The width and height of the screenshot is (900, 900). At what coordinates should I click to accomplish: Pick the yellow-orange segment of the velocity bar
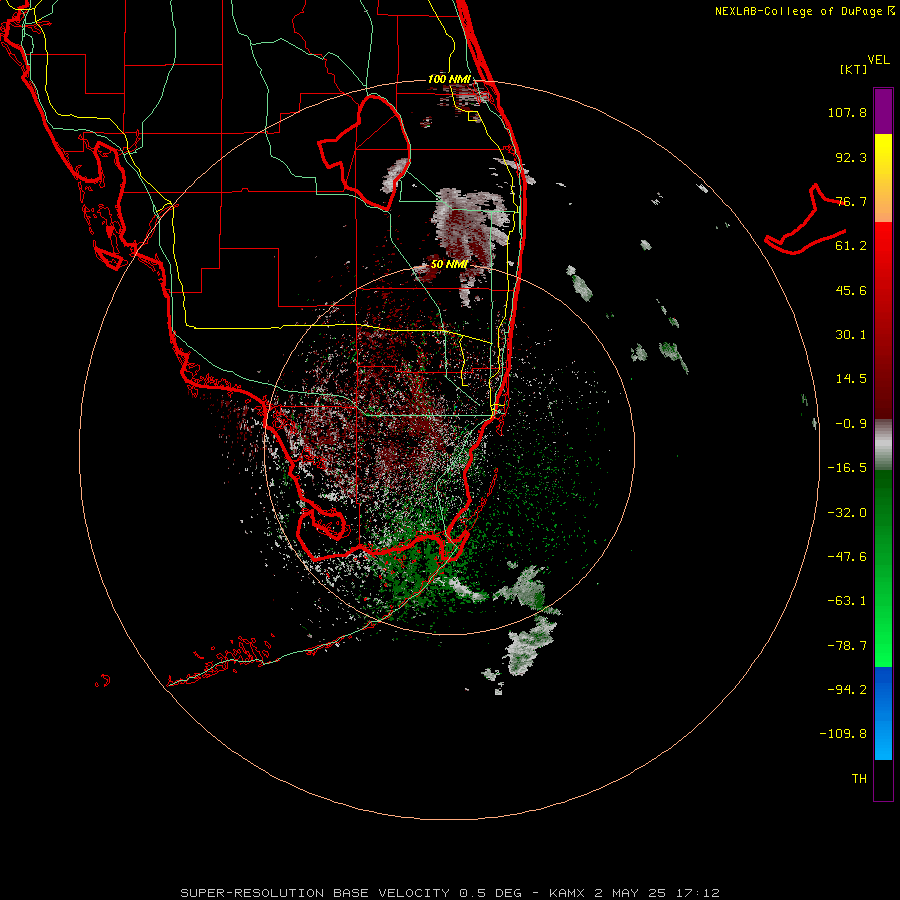(883, 178)
